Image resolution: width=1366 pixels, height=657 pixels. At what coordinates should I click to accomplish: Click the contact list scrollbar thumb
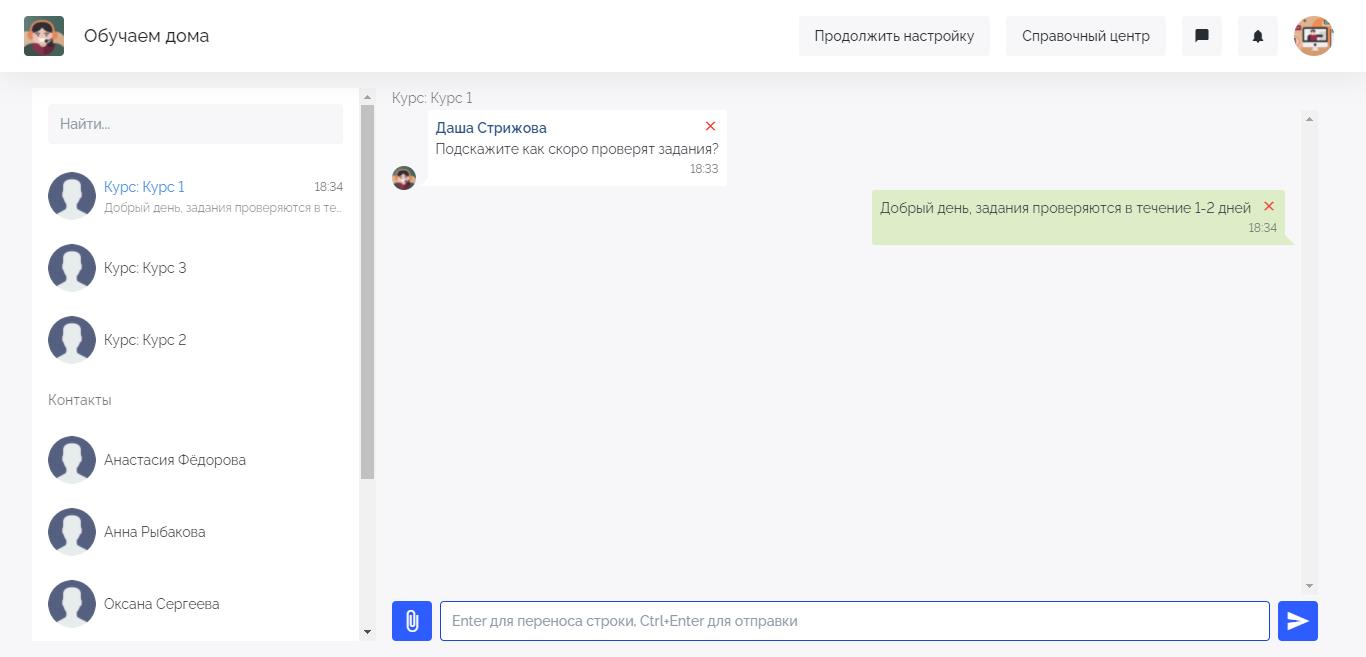pyautogui.click(x=367, y=292)
